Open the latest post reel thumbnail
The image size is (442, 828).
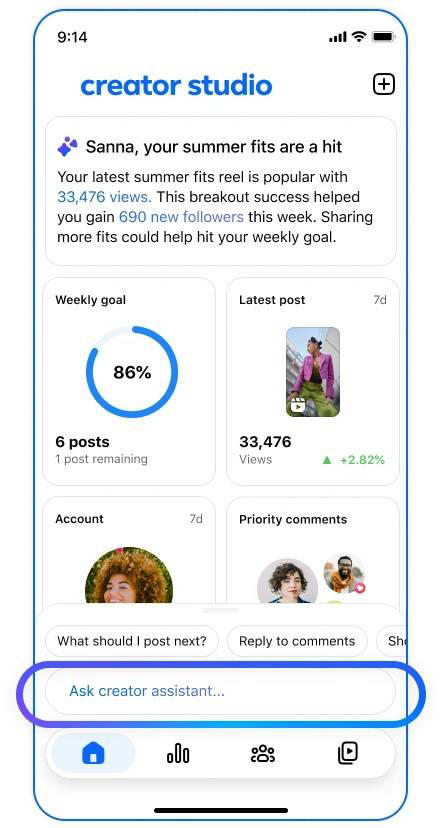pyautogui.click(x=313, y=372)
